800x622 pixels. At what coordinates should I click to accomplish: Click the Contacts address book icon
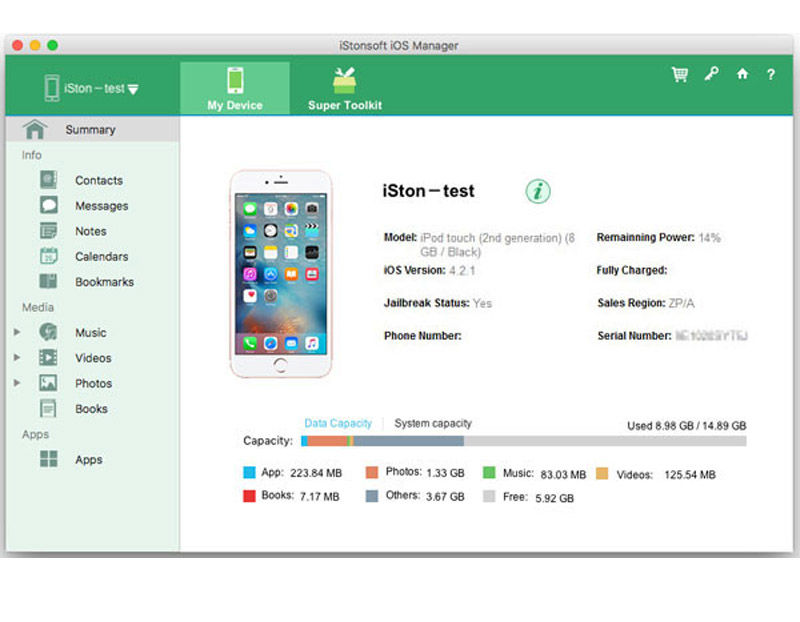point(48,180)
